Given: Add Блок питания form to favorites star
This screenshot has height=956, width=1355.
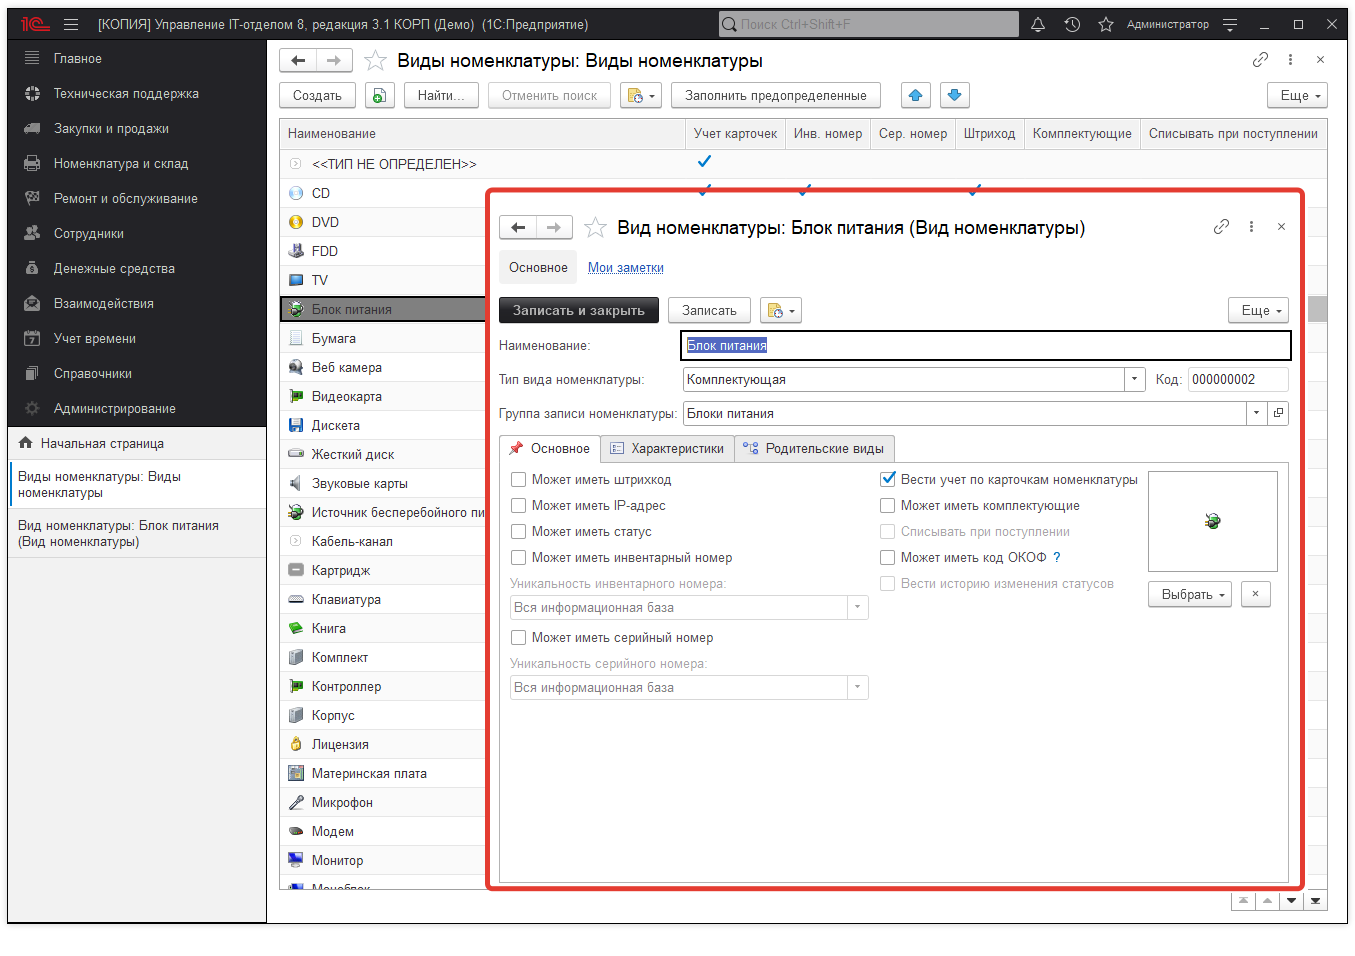Looking at the screenshot, I should [x=595, y=228].
